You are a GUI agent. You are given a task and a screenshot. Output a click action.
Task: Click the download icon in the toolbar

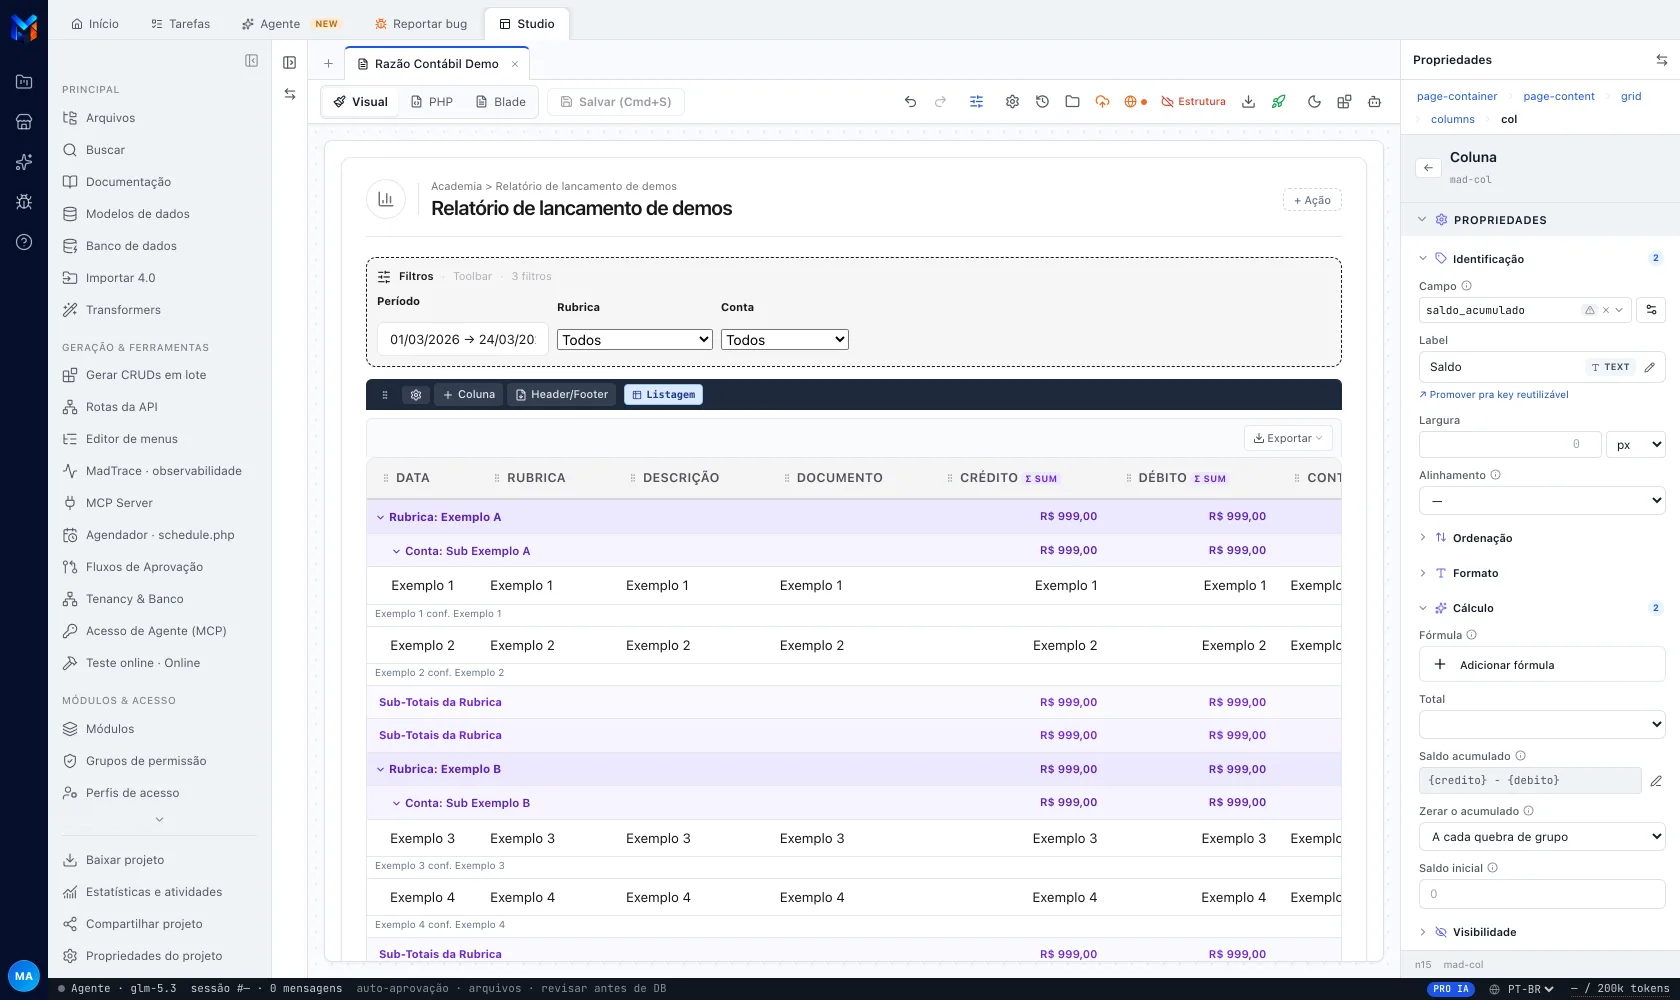[1248, 102]
